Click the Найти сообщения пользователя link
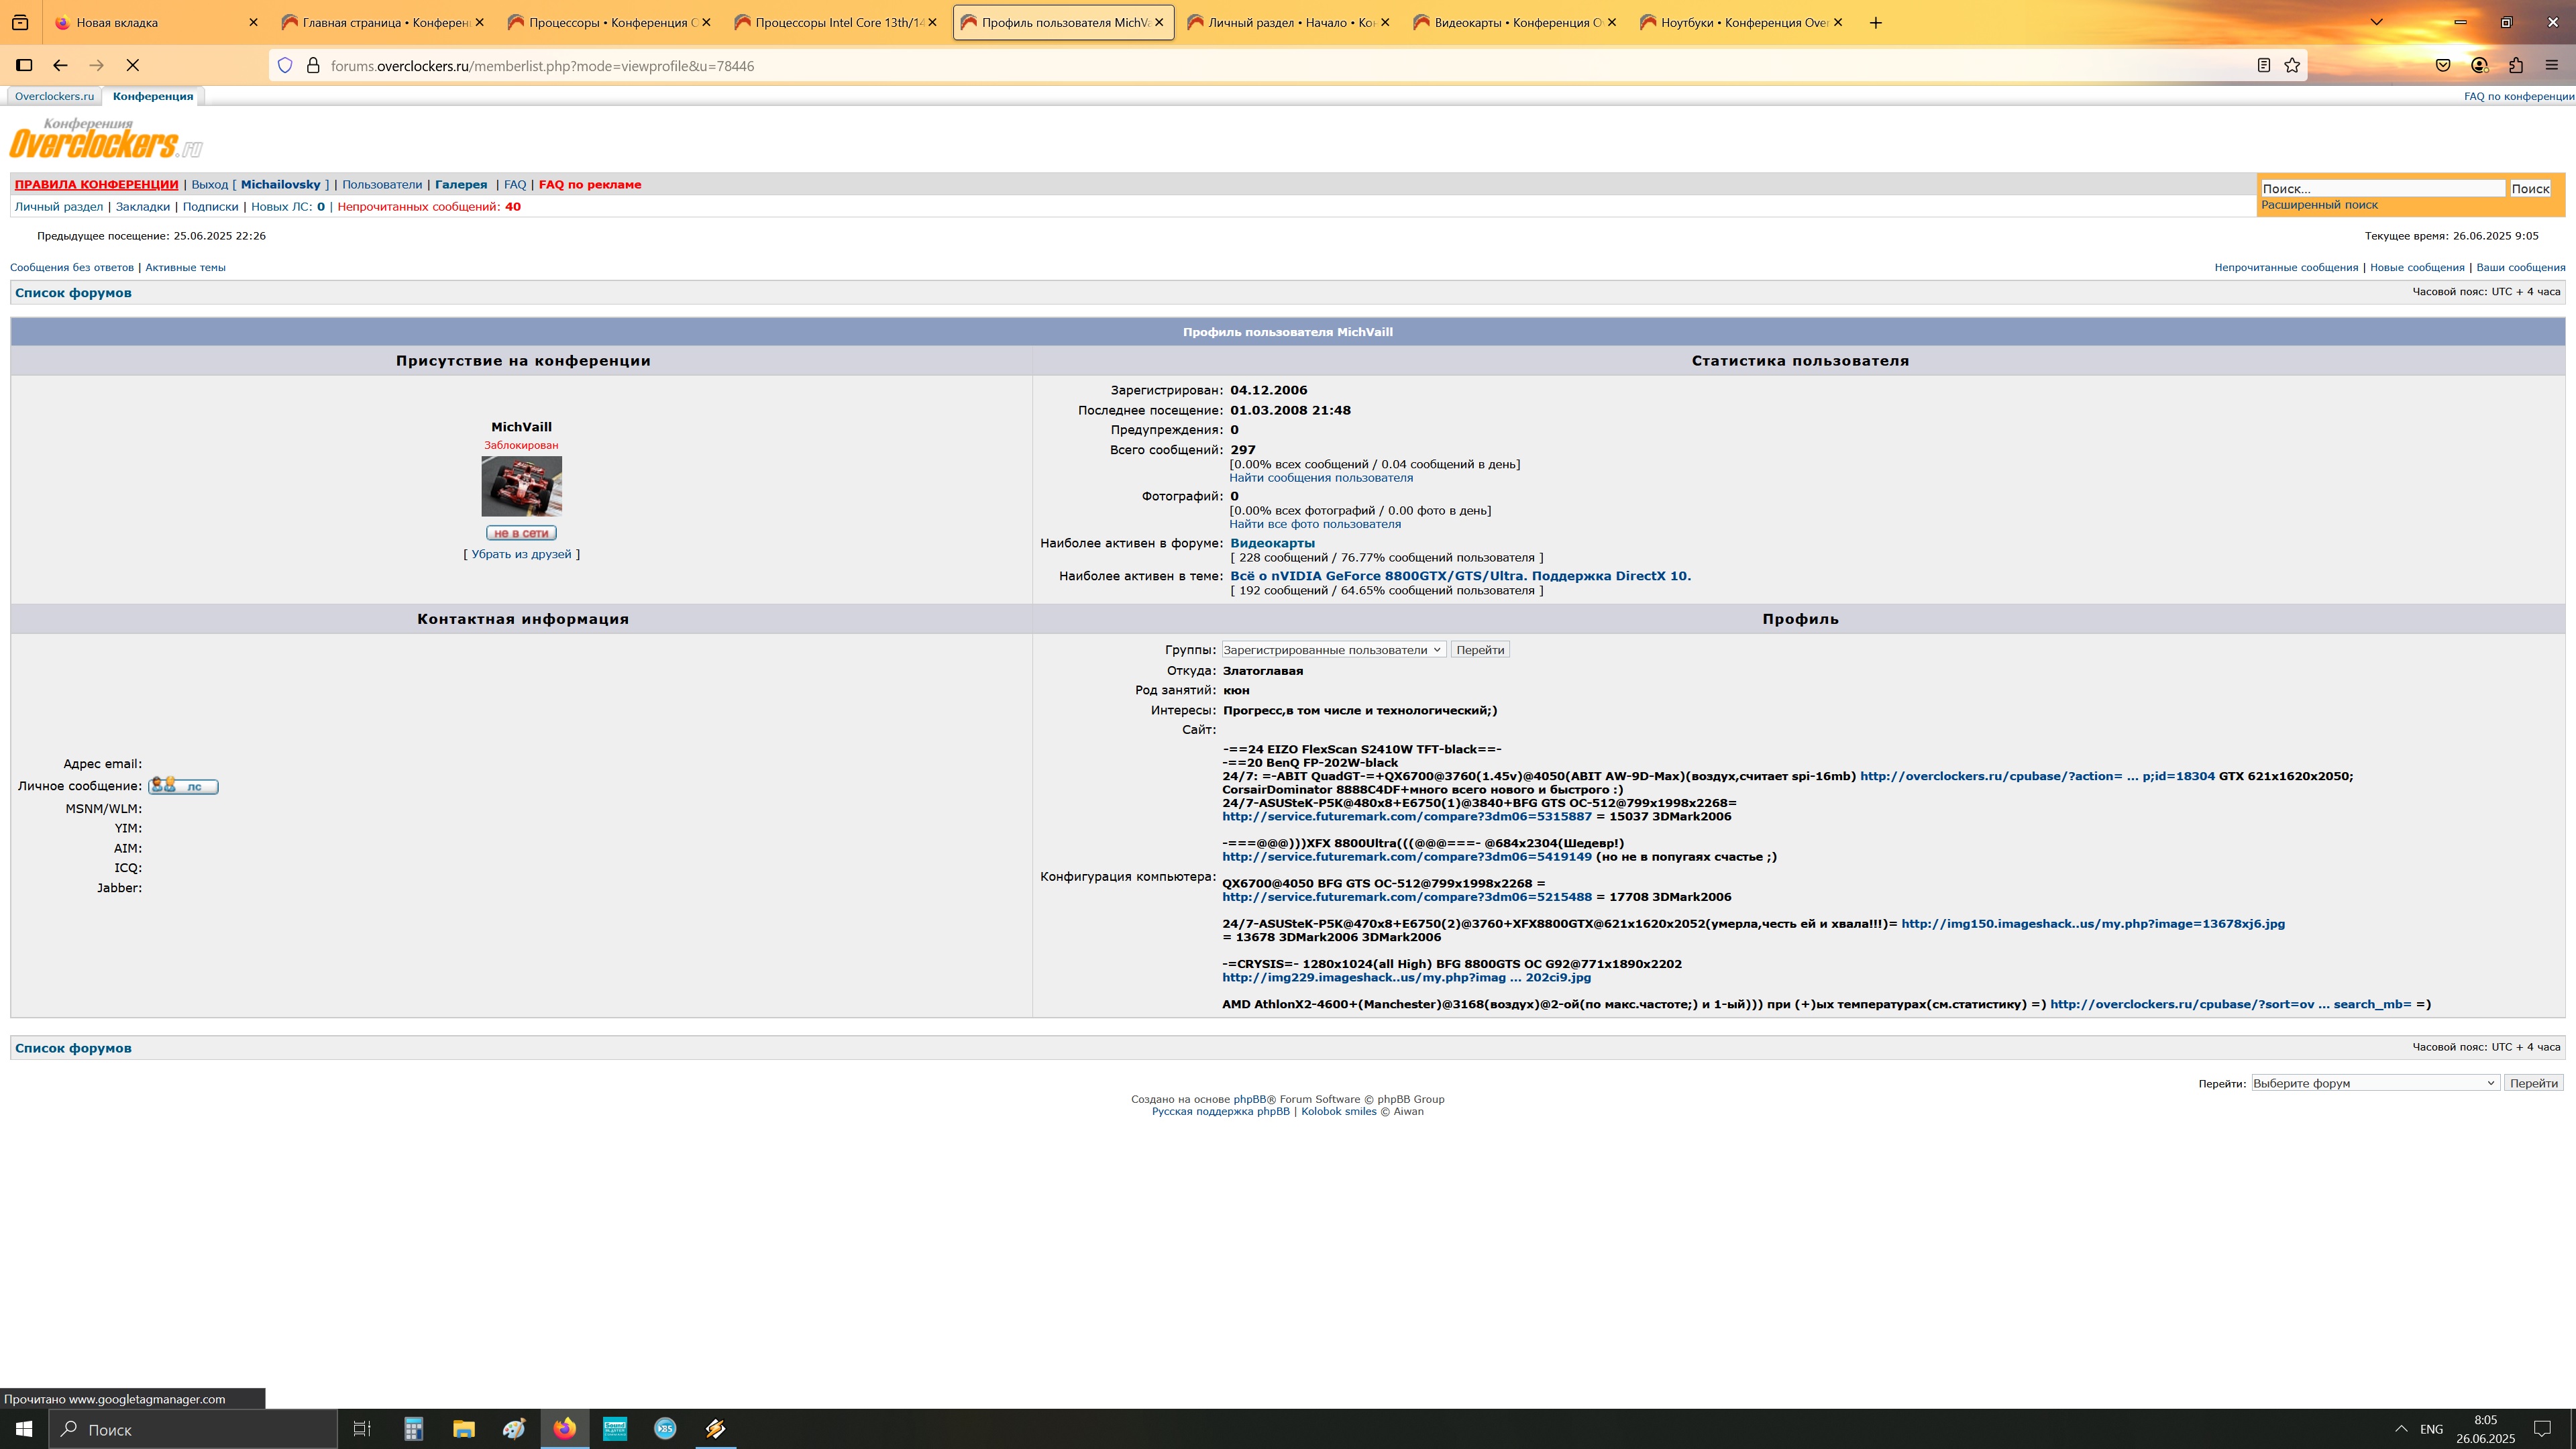Viewport: 2576px width, 1449px height. pyautogui.click(x=1320, y=478)
